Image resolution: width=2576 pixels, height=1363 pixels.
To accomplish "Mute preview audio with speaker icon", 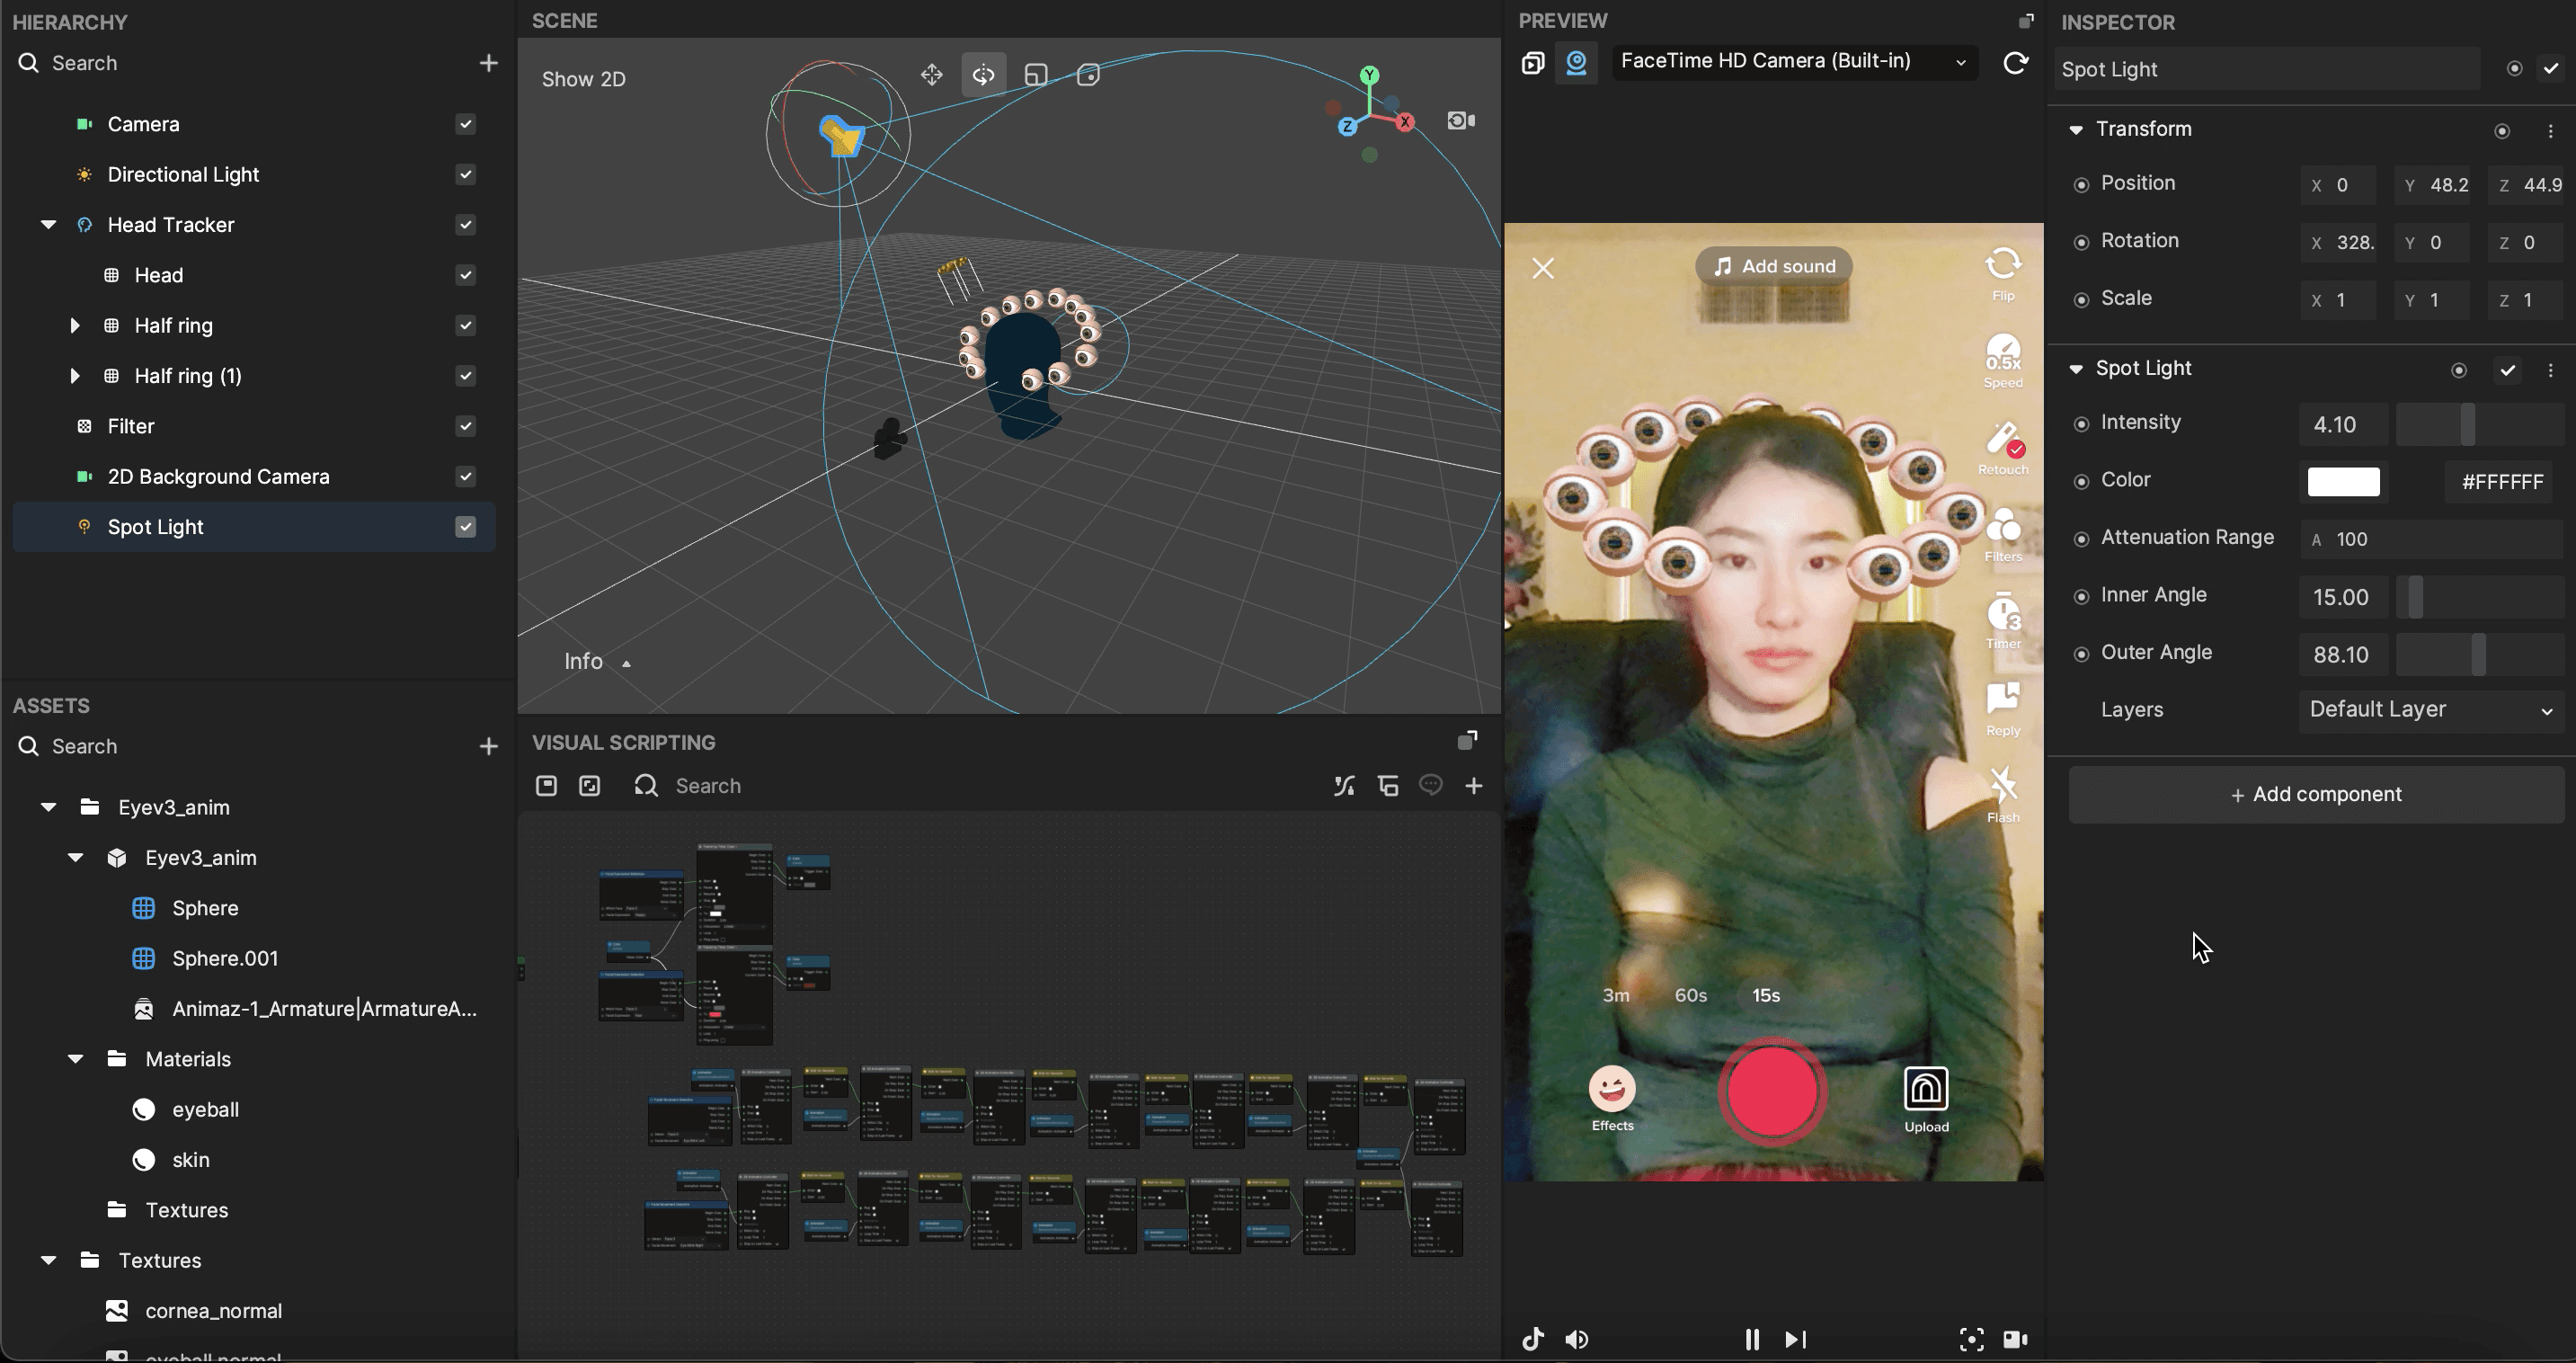I will click(1577, 1339).
